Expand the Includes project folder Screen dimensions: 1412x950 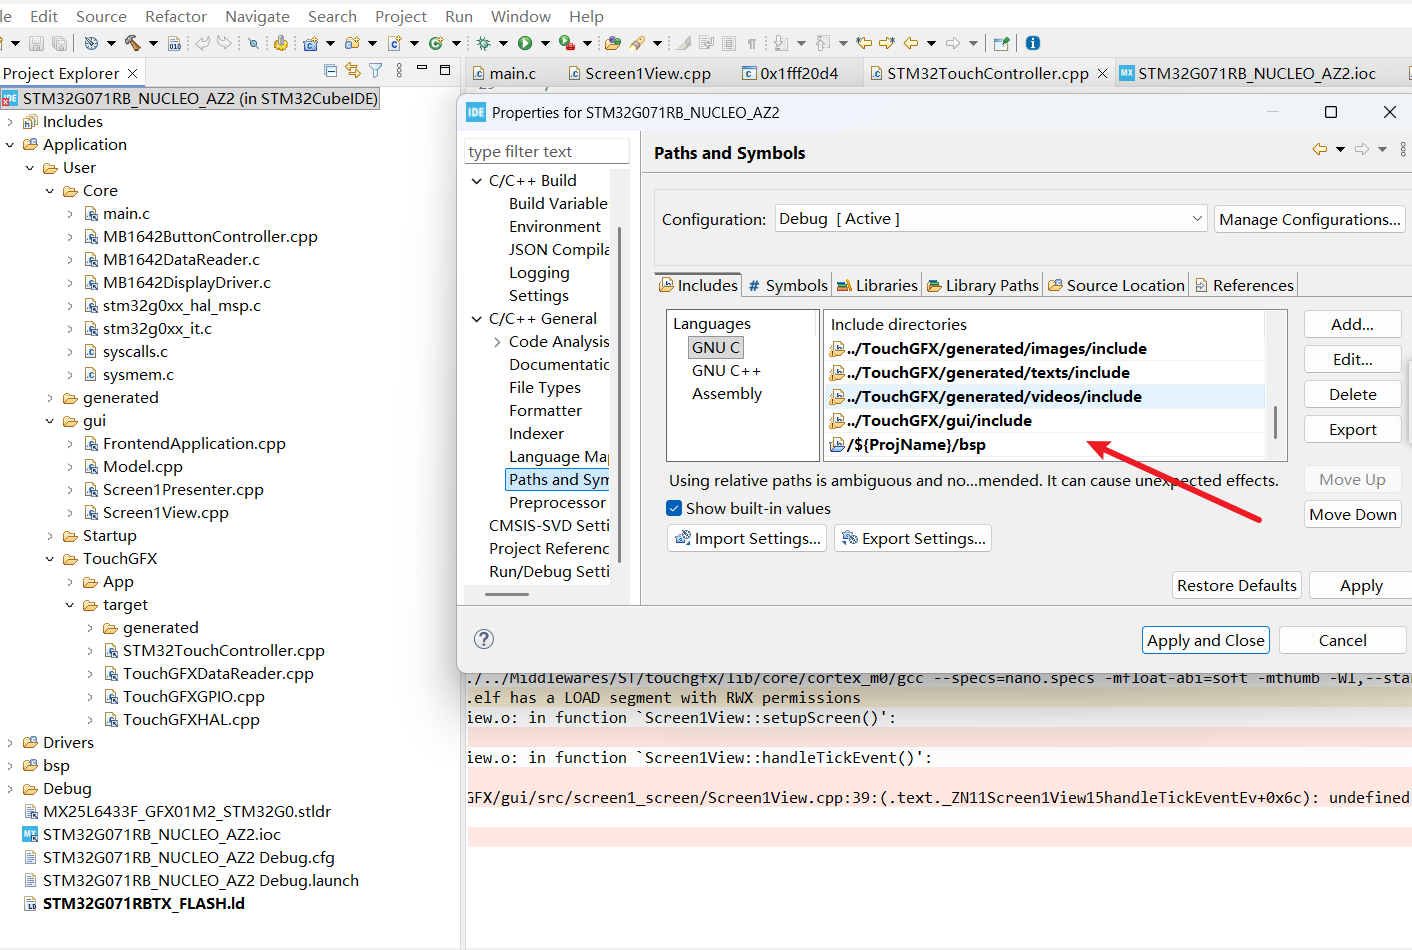(10, 122)
